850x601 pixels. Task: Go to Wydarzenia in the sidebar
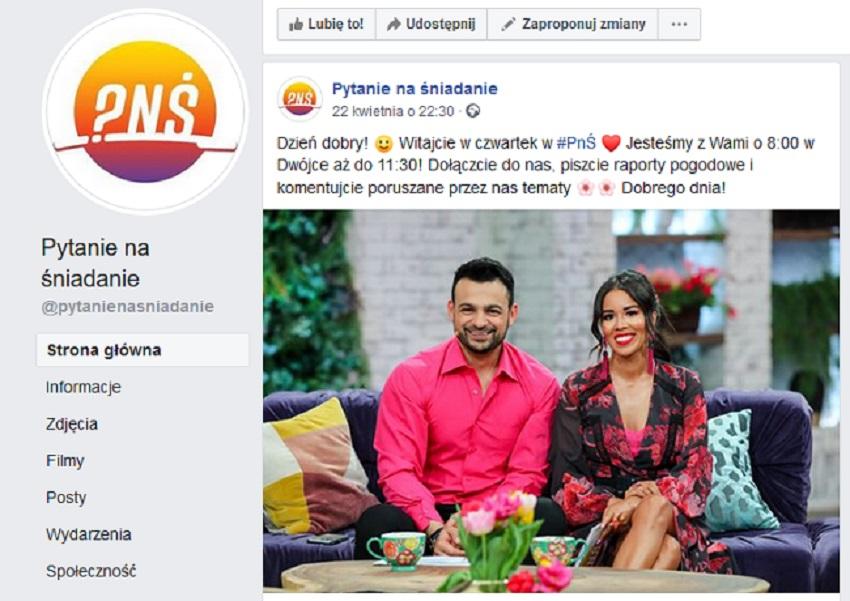88,534
